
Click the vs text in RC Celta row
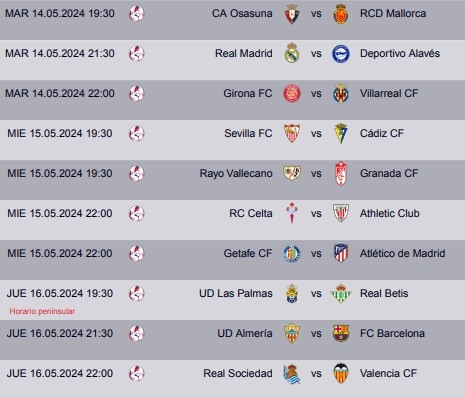[x=316, y=213]
